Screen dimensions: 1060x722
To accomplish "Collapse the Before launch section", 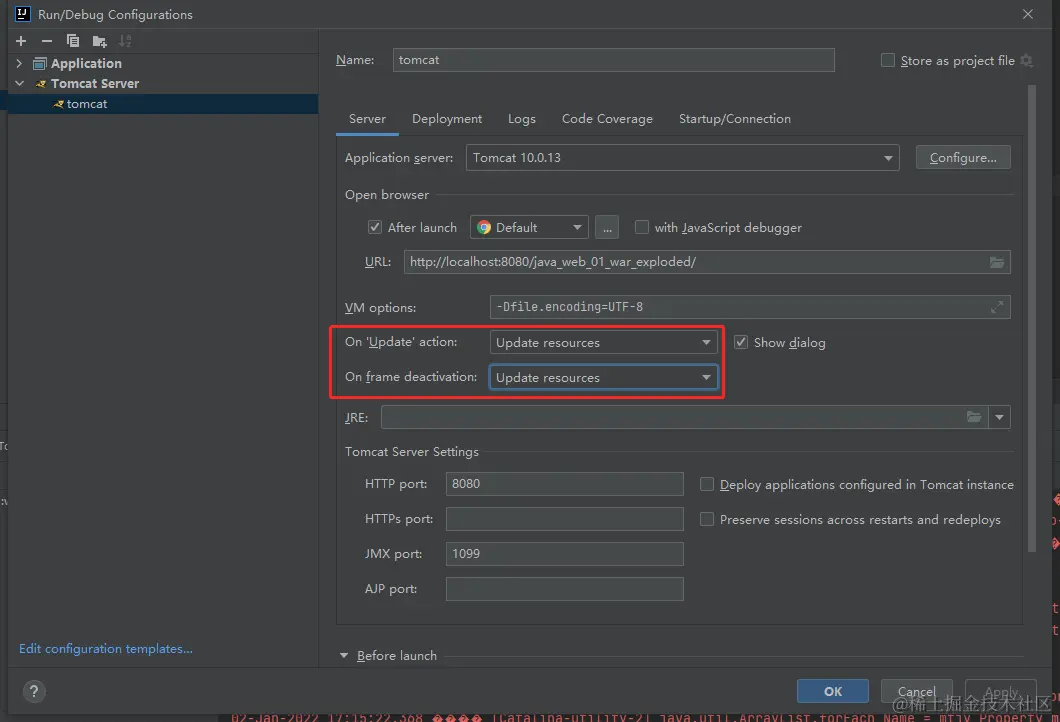I will pyautogui.click(x=343, y=655).
